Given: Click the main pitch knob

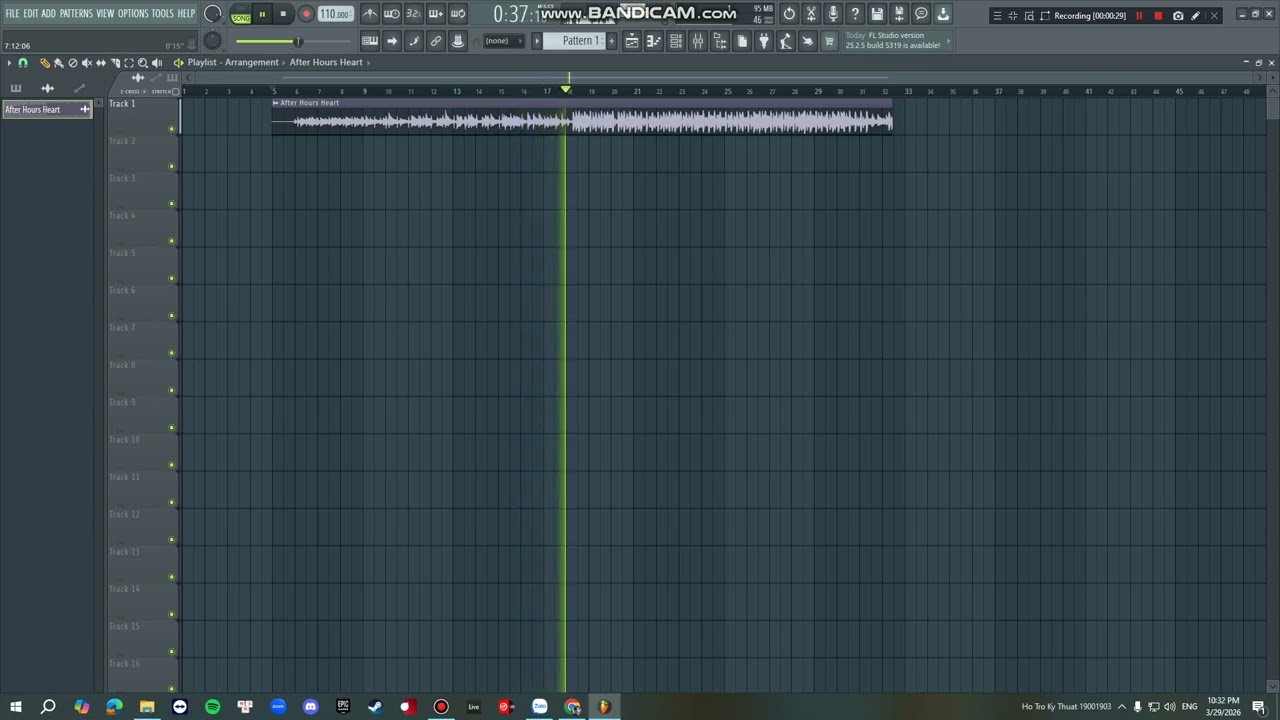Looking at the screenshot, I should 213,40.
